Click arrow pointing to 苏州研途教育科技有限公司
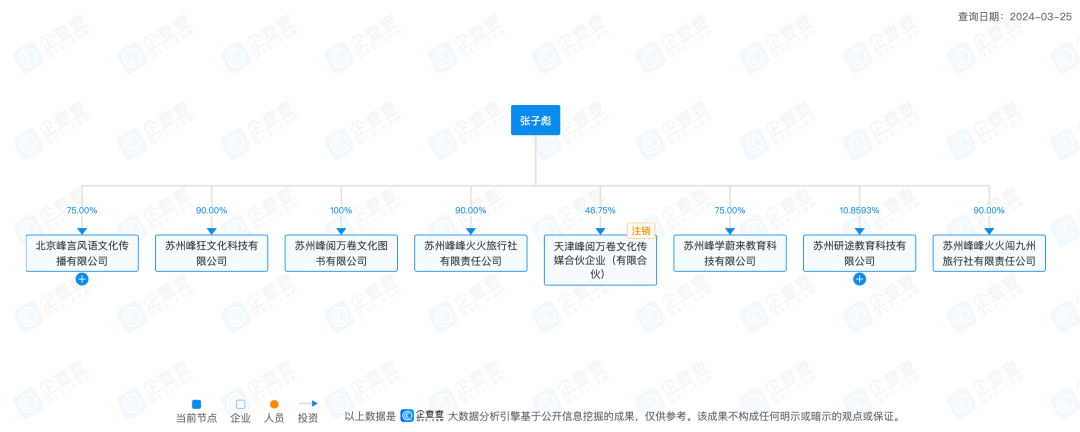Screen dimensions: 1080x432 point(859,231)
